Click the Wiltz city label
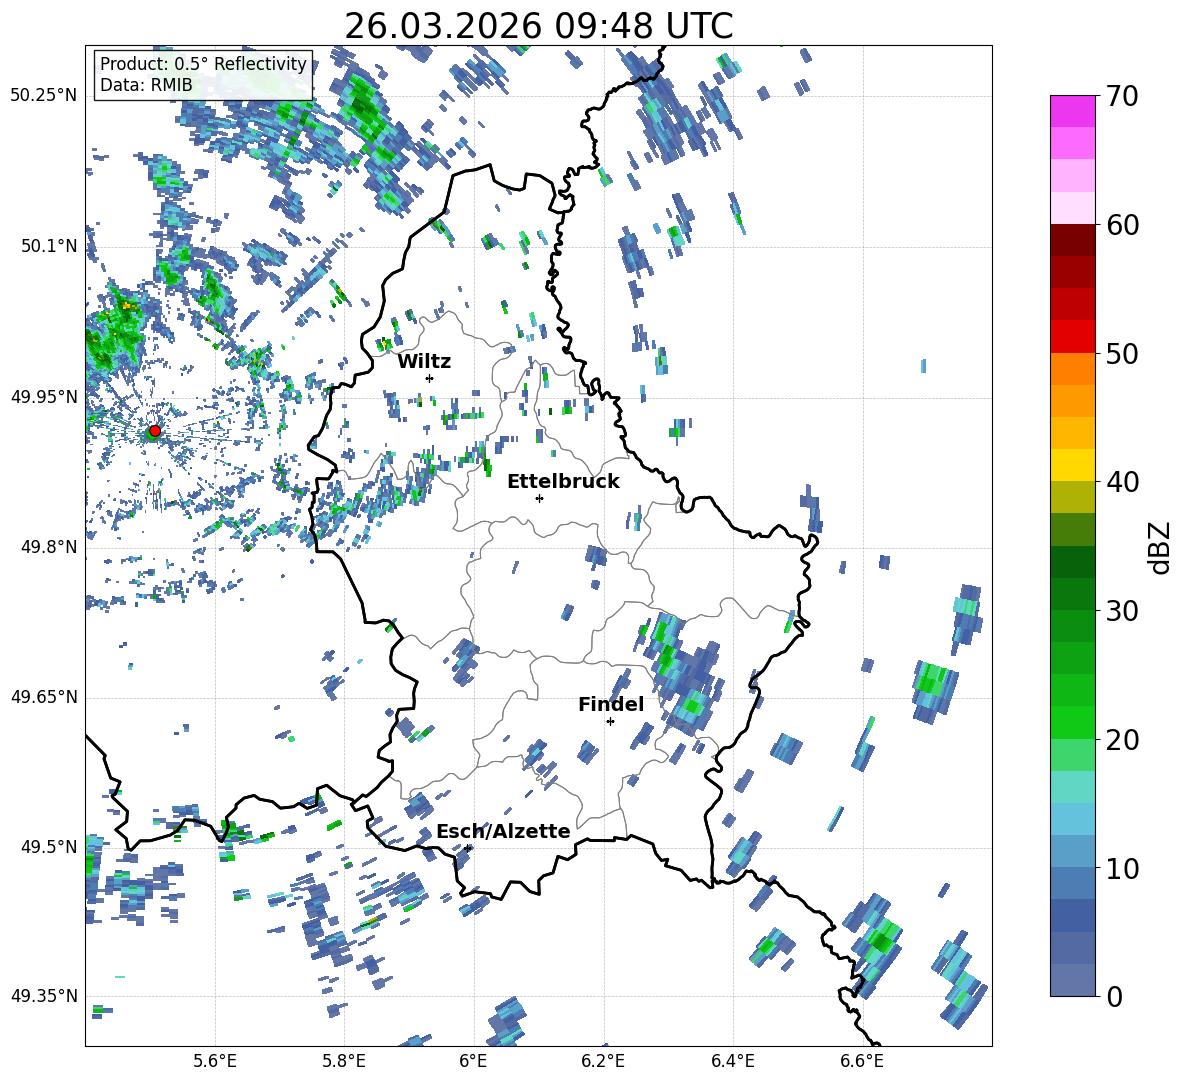Viewport: 1184px width, 1081px height. pyautogui.click(x=424, y=362)
